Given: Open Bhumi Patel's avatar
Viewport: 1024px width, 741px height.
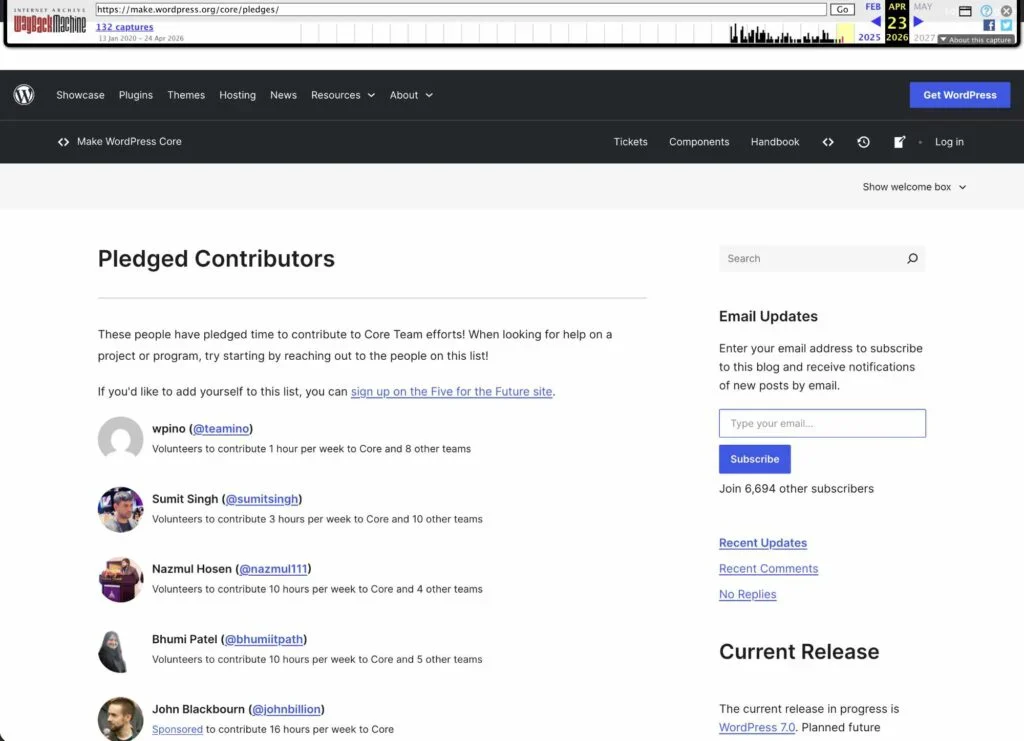Looking at the screenshot, I should click(120, 650).
